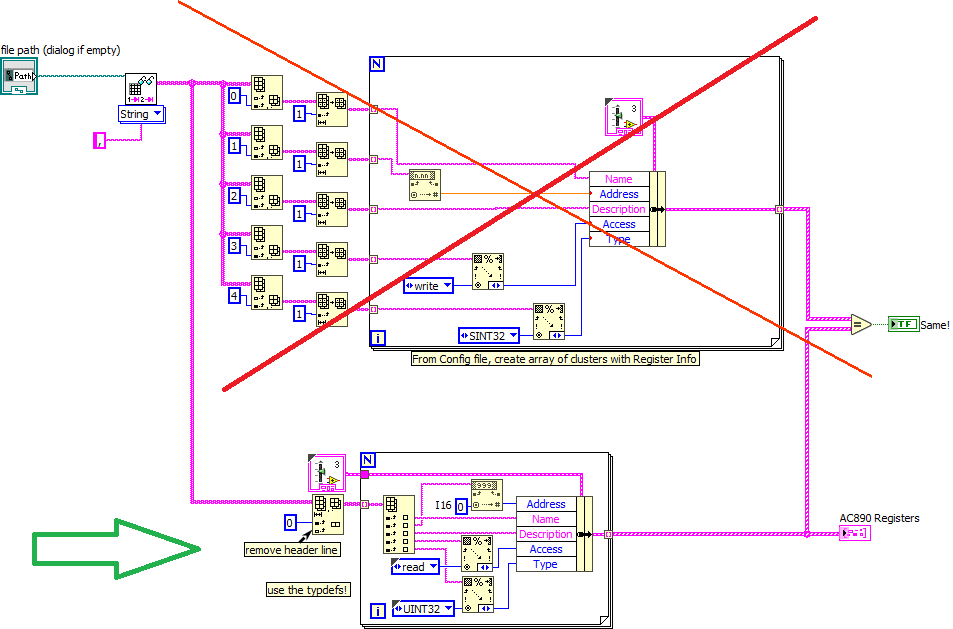Click the Read From Spreadsheet File VI
This screenshot has height=629, width=953.
pos(141,89)
